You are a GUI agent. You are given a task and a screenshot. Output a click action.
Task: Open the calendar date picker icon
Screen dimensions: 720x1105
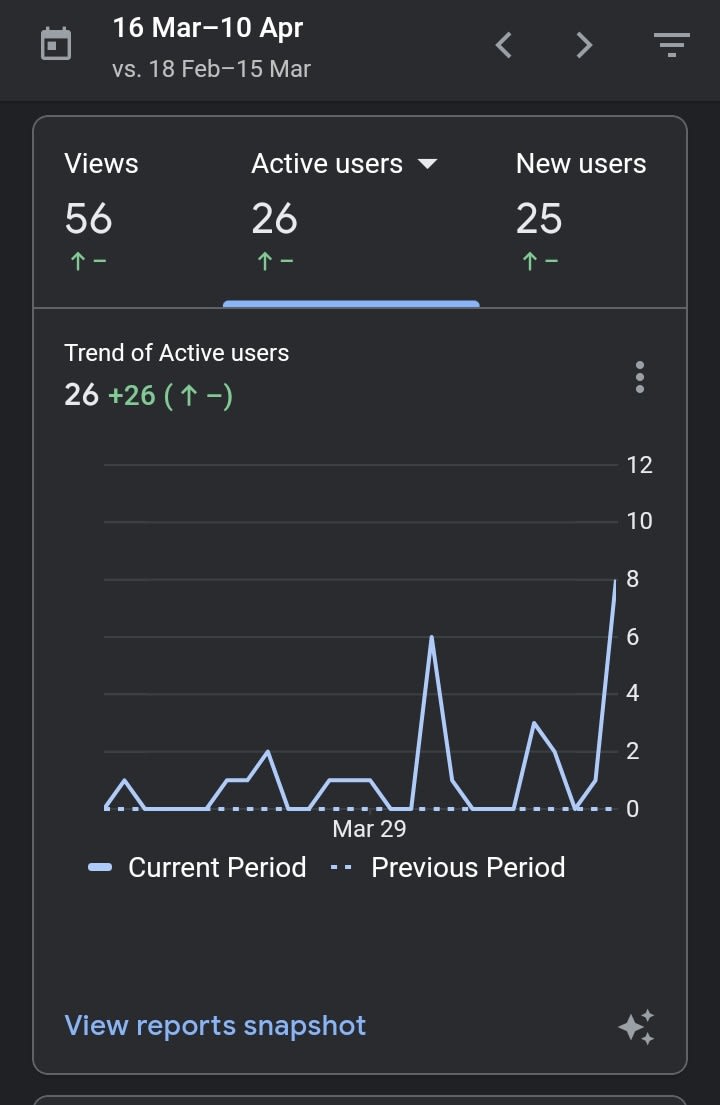[56, 45]
